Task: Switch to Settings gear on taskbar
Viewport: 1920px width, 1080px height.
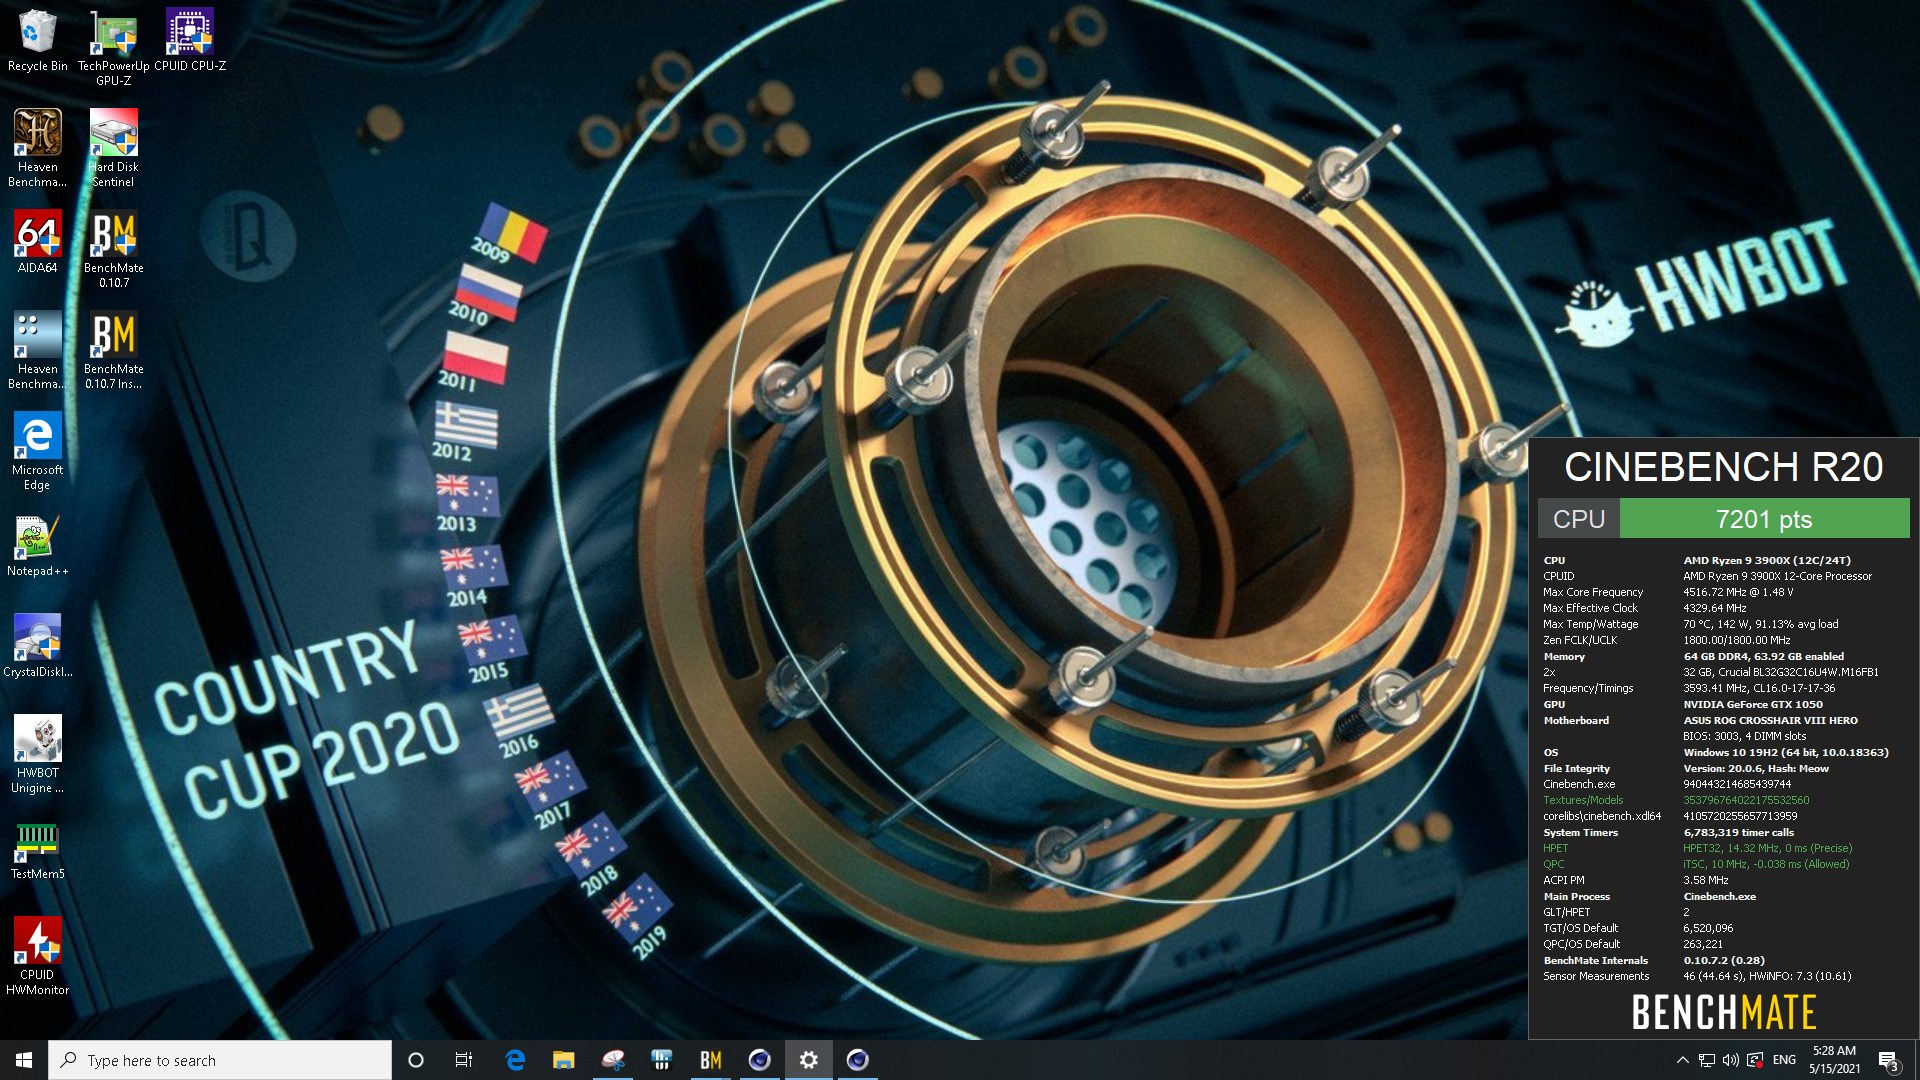Action: 808,1060
